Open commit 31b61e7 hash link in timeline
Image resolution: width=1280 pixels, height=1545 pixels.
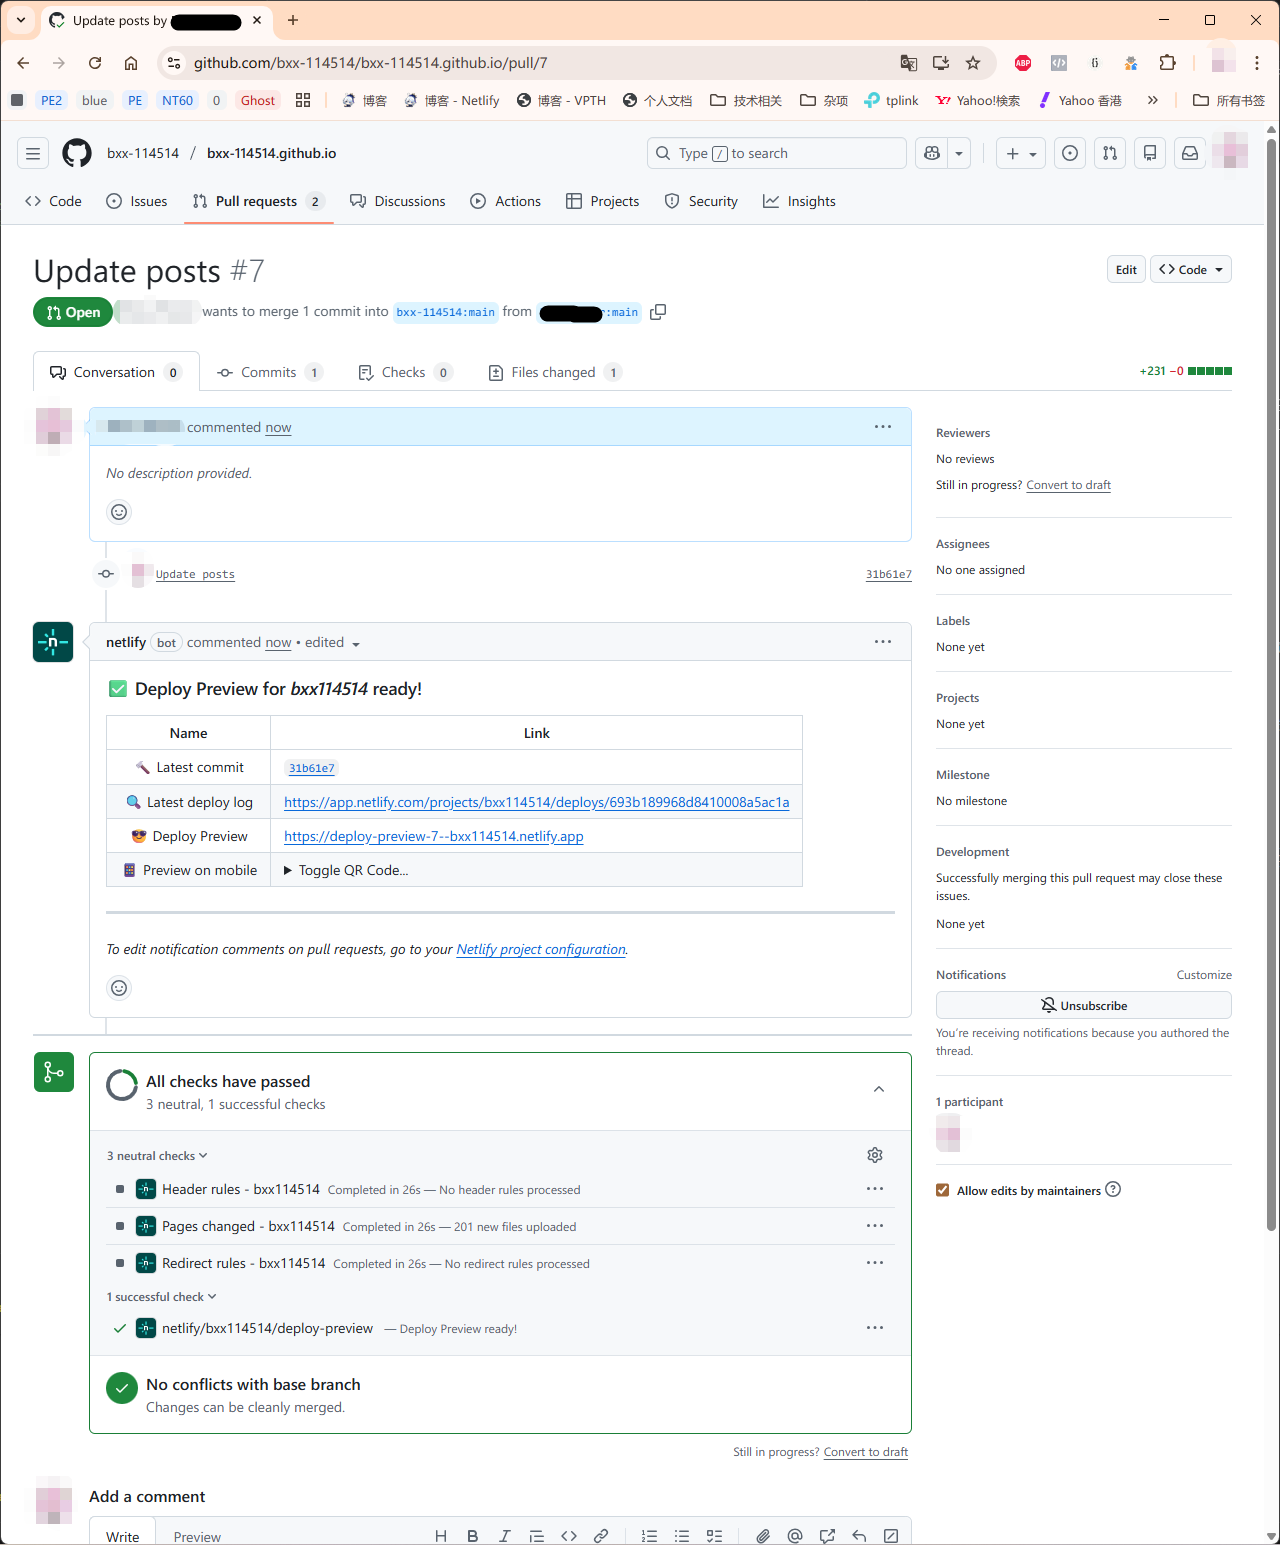tap(889, 574)
